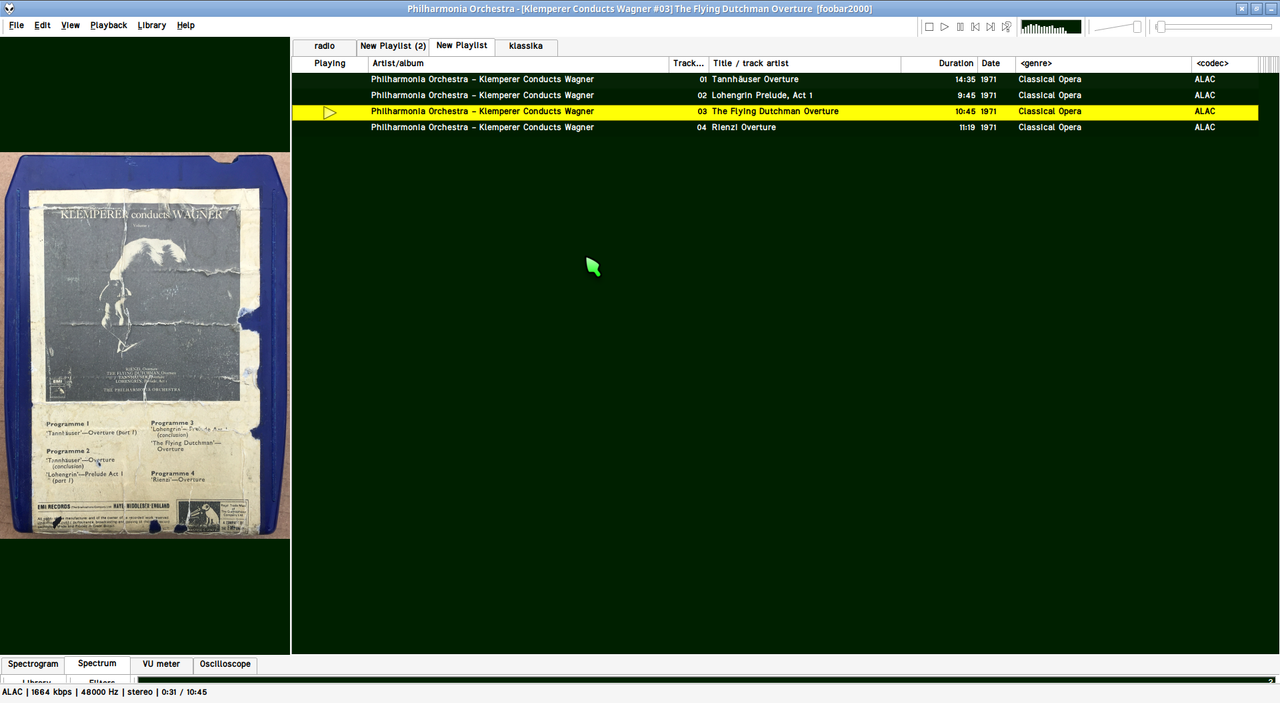Play a random track
The height and width of the screenshot is (703, 1280).
tap(1006, 27)
